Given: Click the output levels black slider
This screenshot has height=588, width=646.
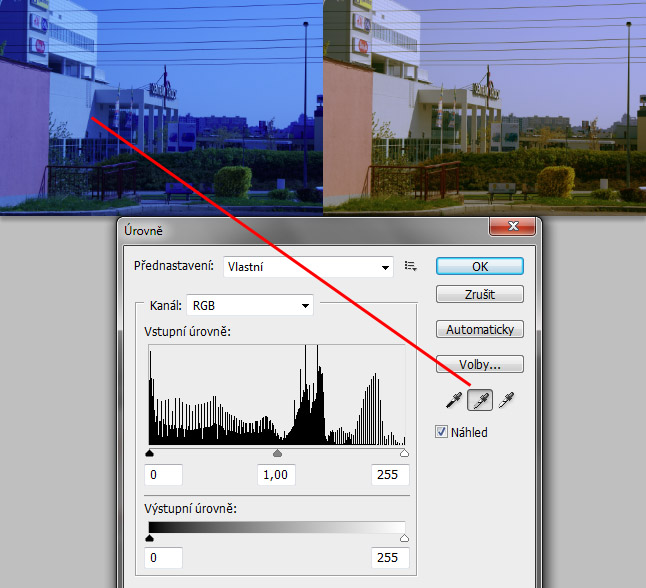Looking at the screenshot, I should pos(150,538).
